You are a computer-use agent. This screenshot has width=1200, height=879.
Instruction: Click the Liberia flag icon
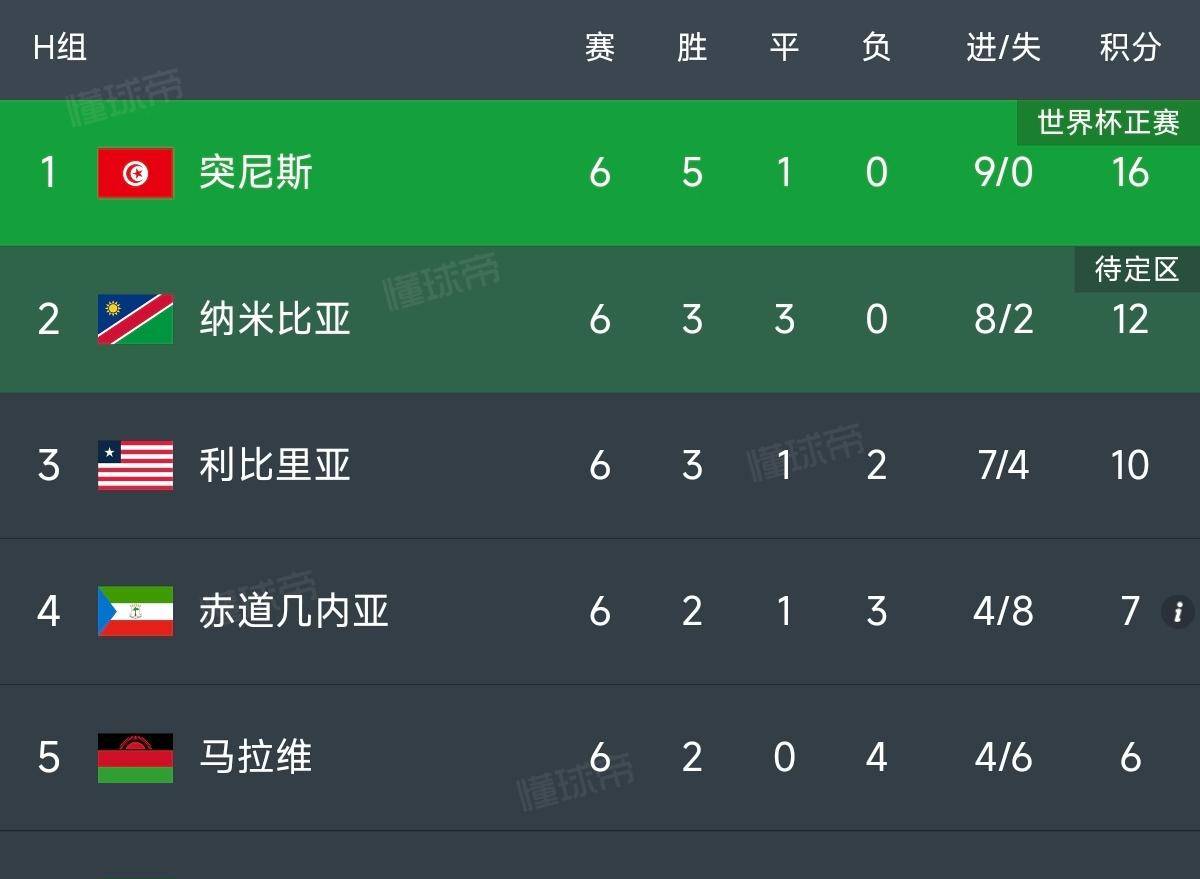coord(135,466)
